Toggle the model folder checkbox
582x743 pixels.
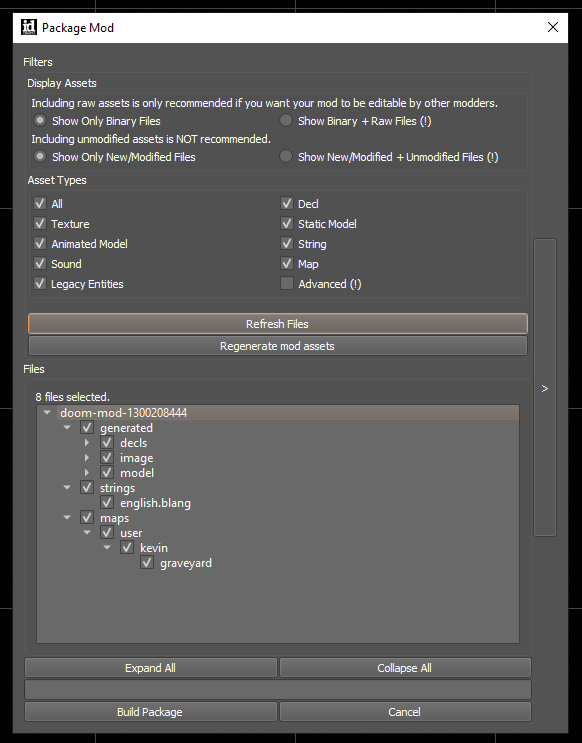[x=107, y=472]
